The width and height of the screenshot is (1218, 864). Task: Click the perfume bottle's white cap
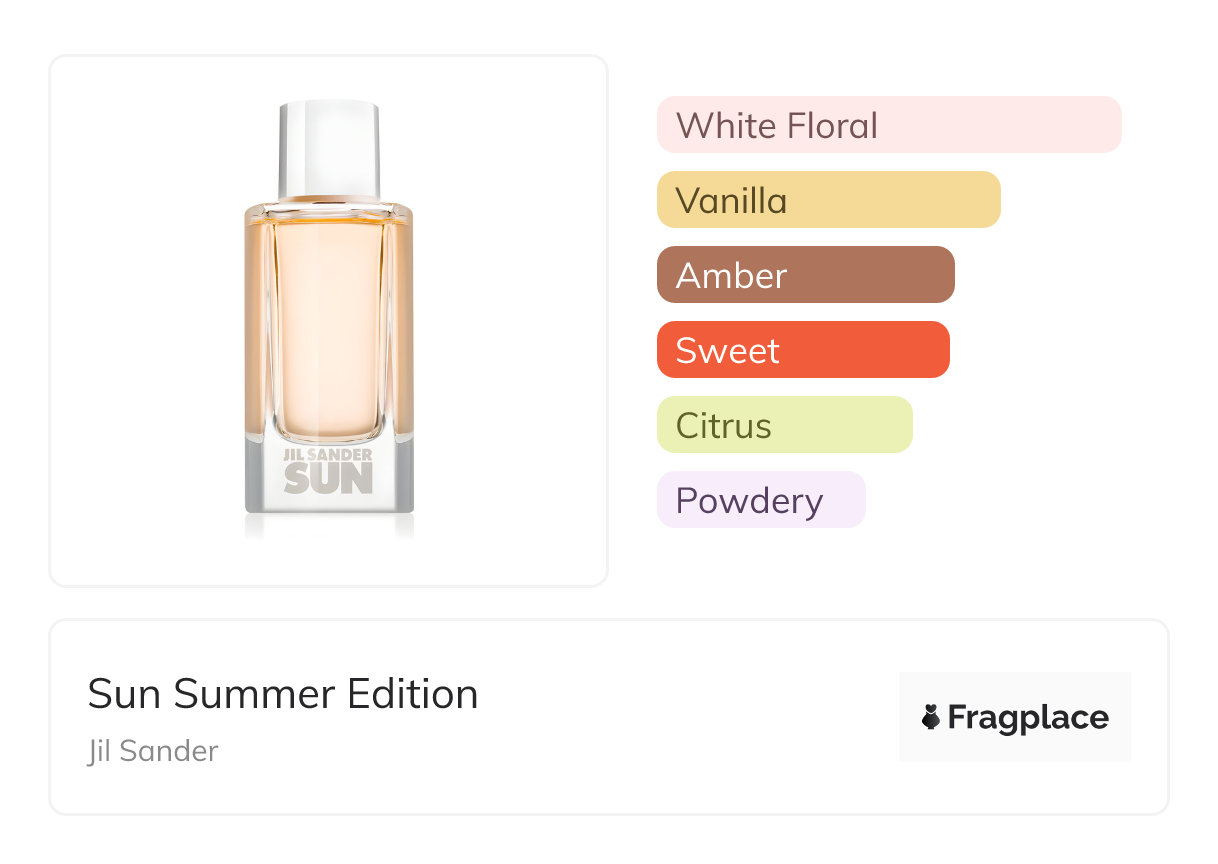point(329,148)
